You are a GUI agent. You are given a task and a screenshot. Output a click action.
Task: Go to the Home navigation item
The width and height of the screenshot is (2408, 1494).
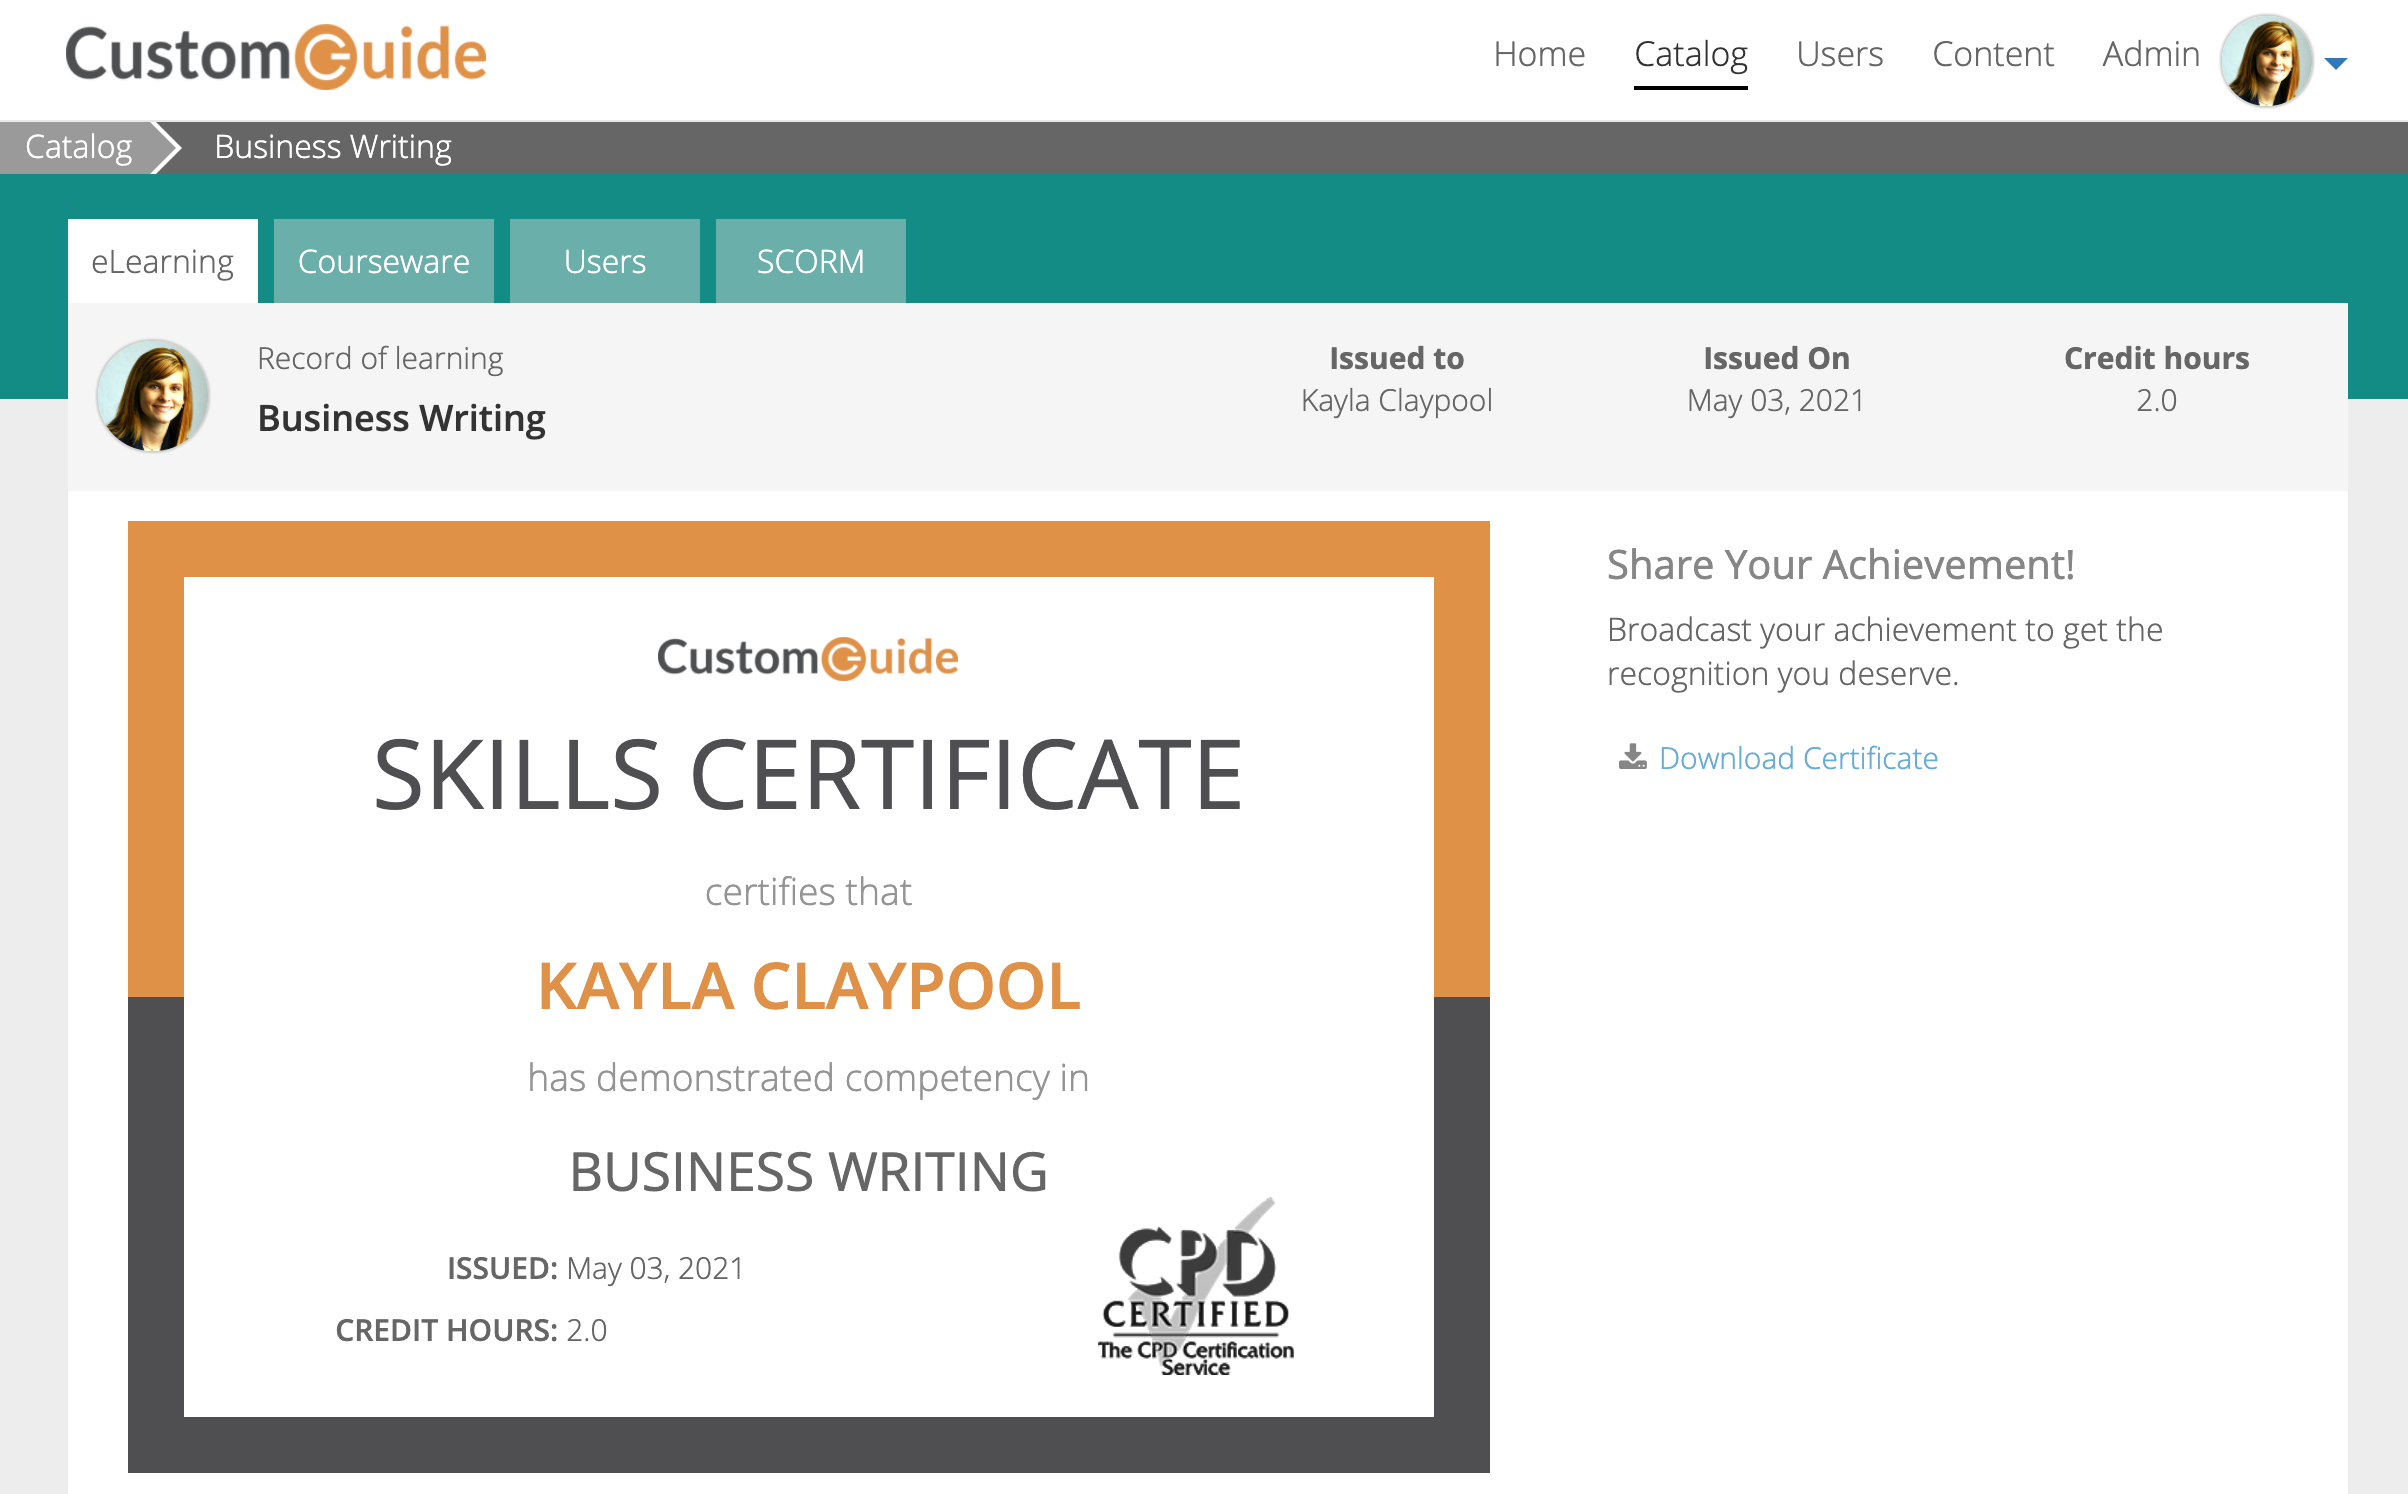pos(1538,54)
